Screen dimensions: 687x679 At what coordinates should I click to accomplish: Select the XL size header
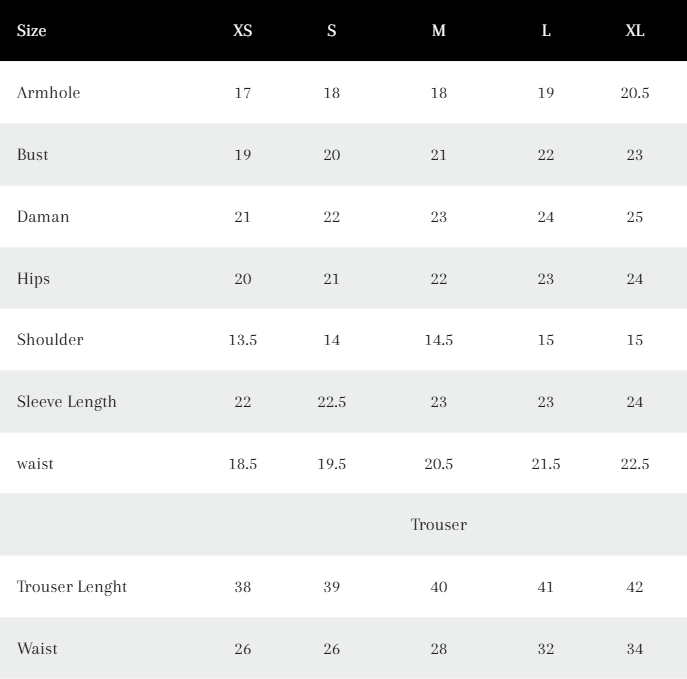click(x=634, y=31)
